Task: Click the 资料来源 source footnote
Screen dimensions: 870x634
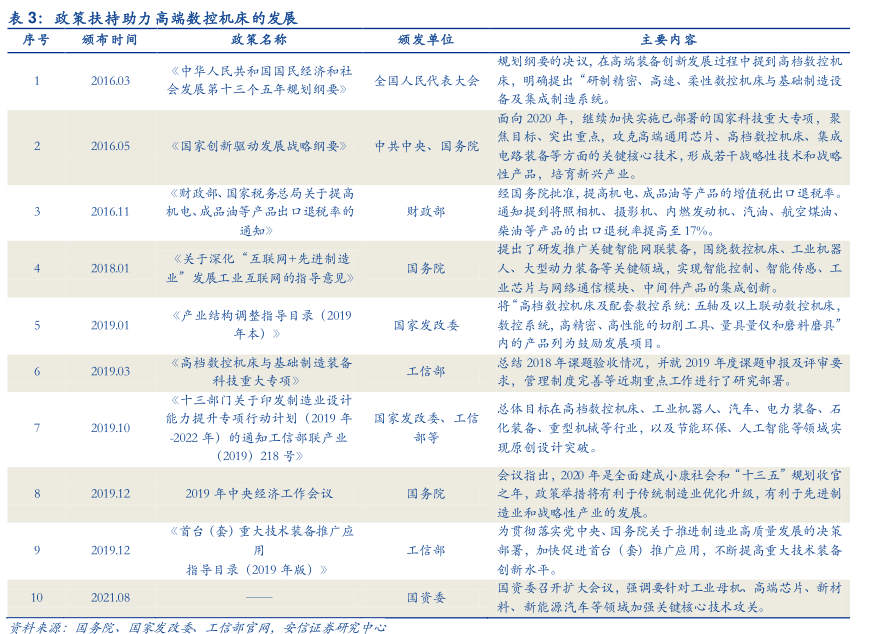Action: [197, 626]
